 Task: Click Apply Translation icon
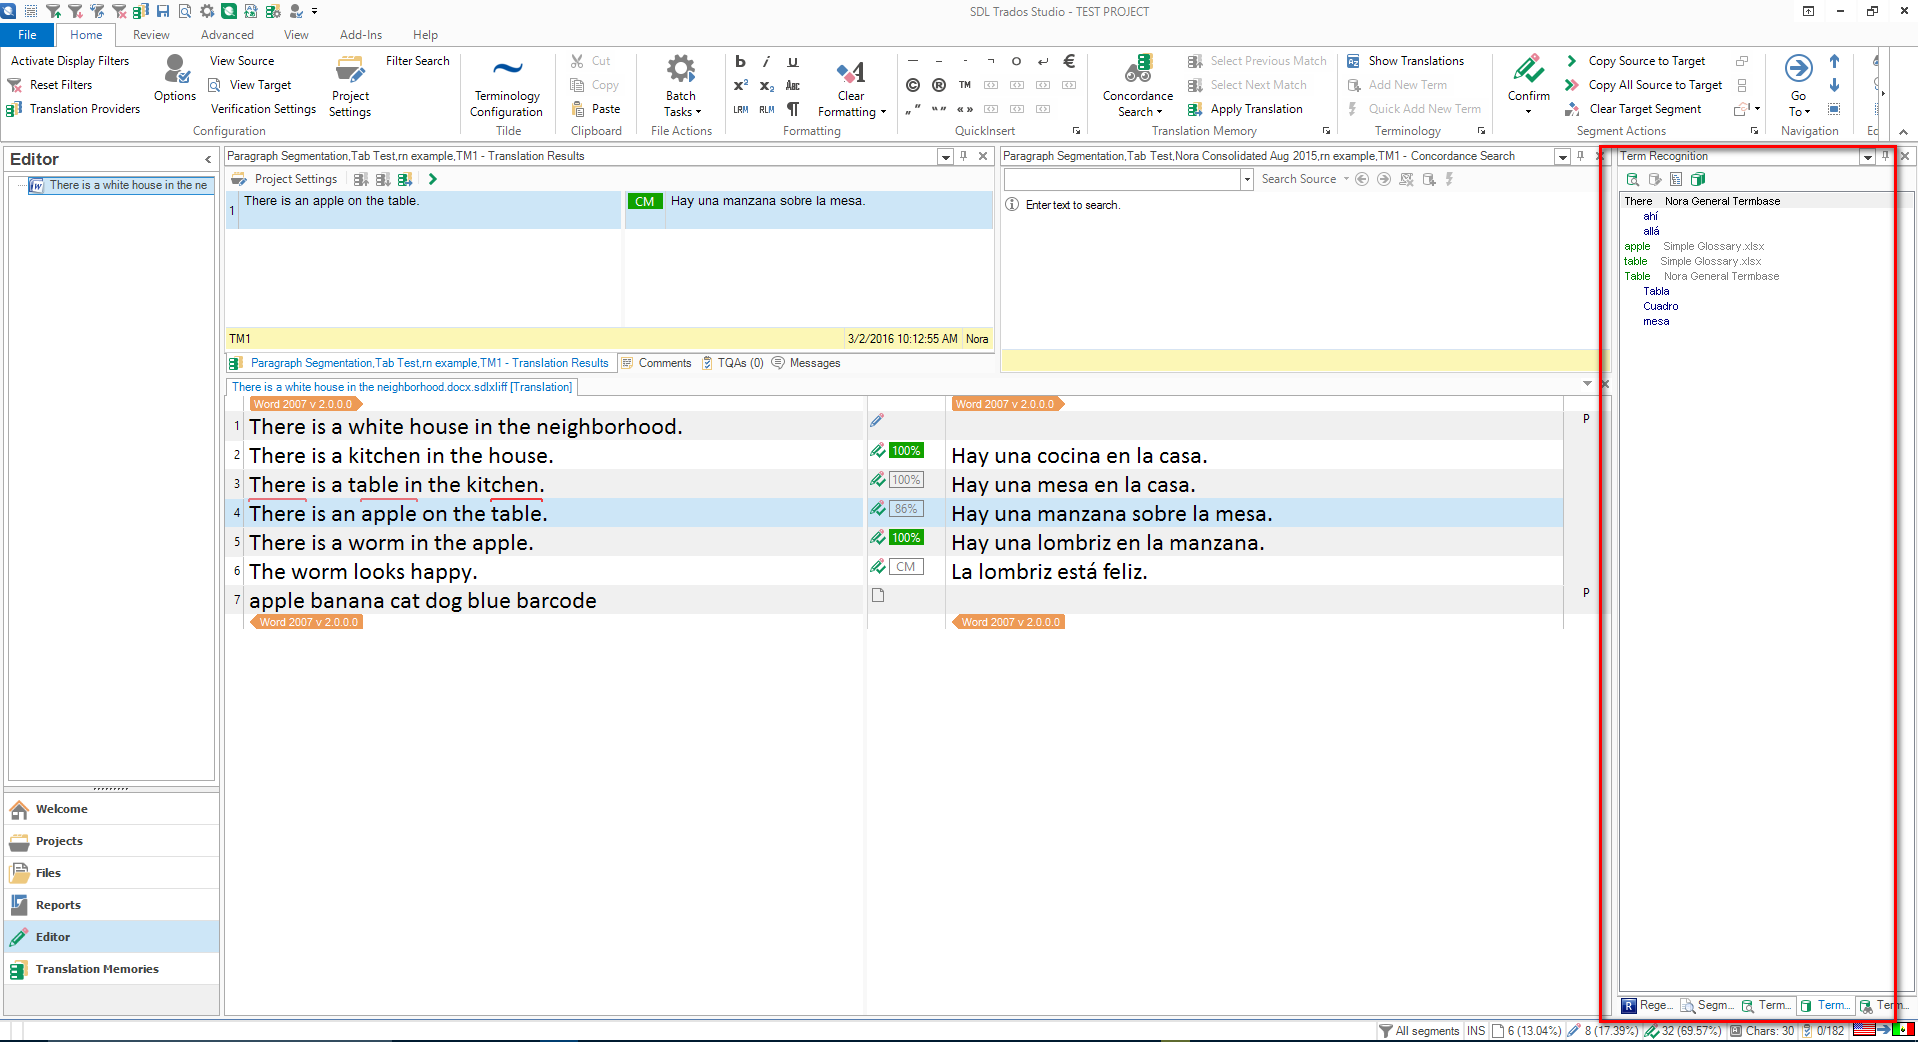1195,109
